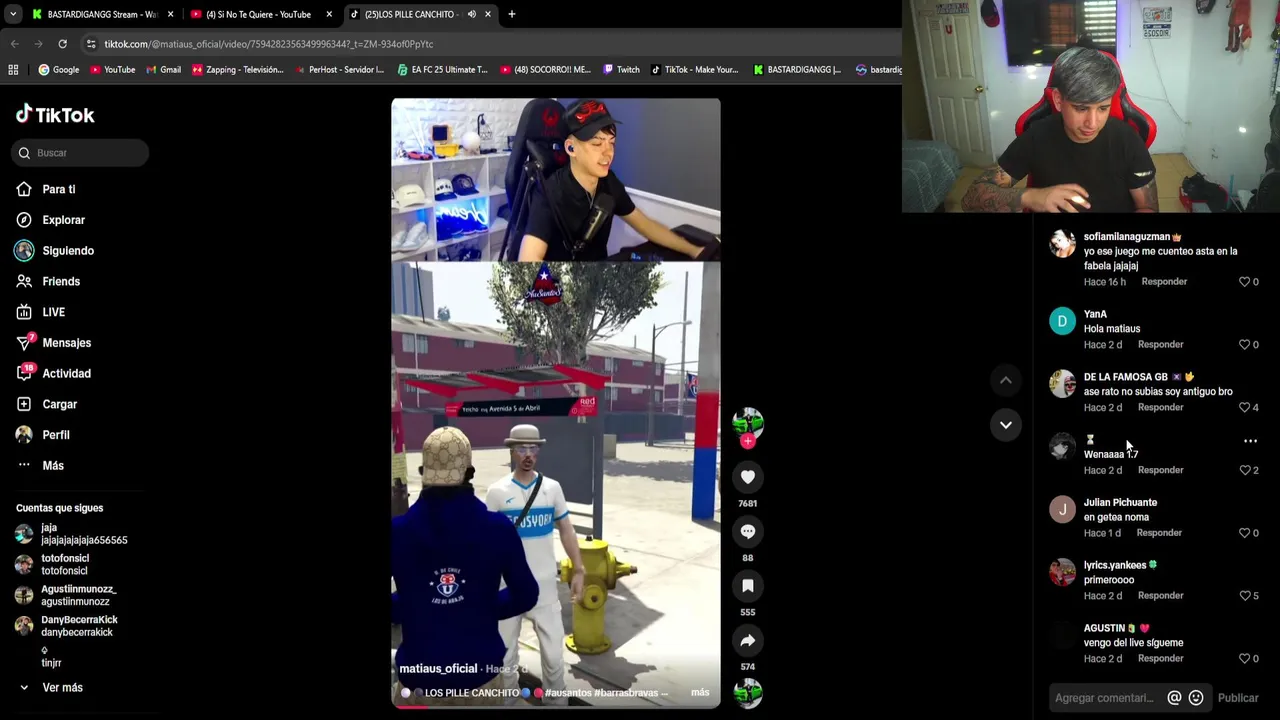Expand Ver más followed accounts
1280x720 pixels.
[x=62, y=688]
